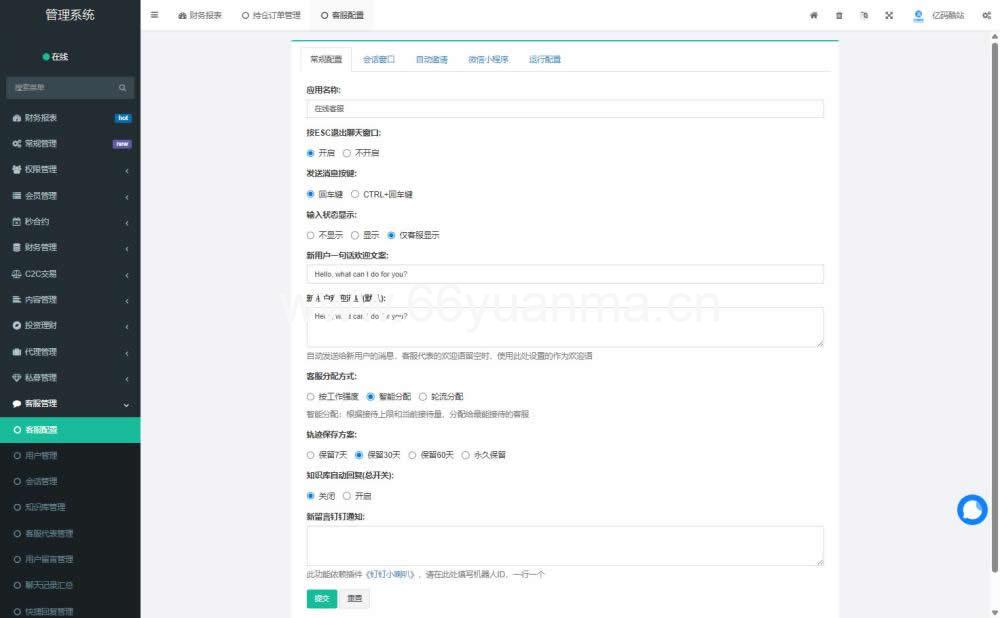Open 客服代表管理 in the sidebar submenu
This screenshot has height=618, width=1000.
point(48,534)
